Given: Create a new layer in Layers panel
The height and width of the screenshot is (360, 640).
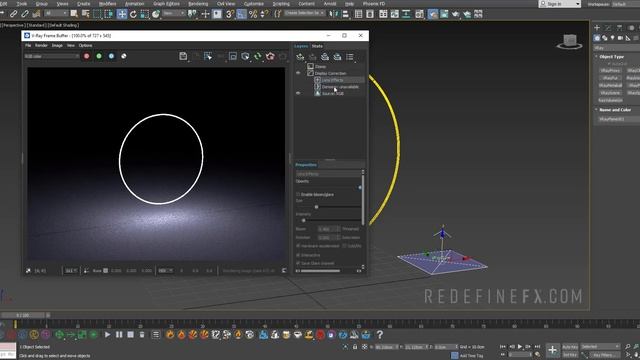Looking at the screenshot, I should (x=300, y=57).
